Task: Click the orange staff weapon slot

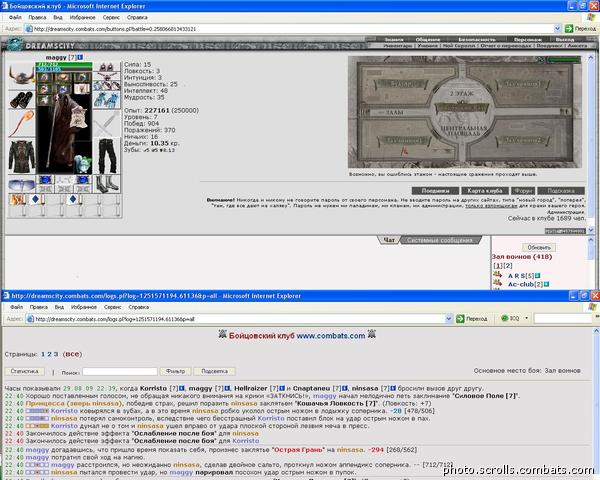Action: pos(21,124)
